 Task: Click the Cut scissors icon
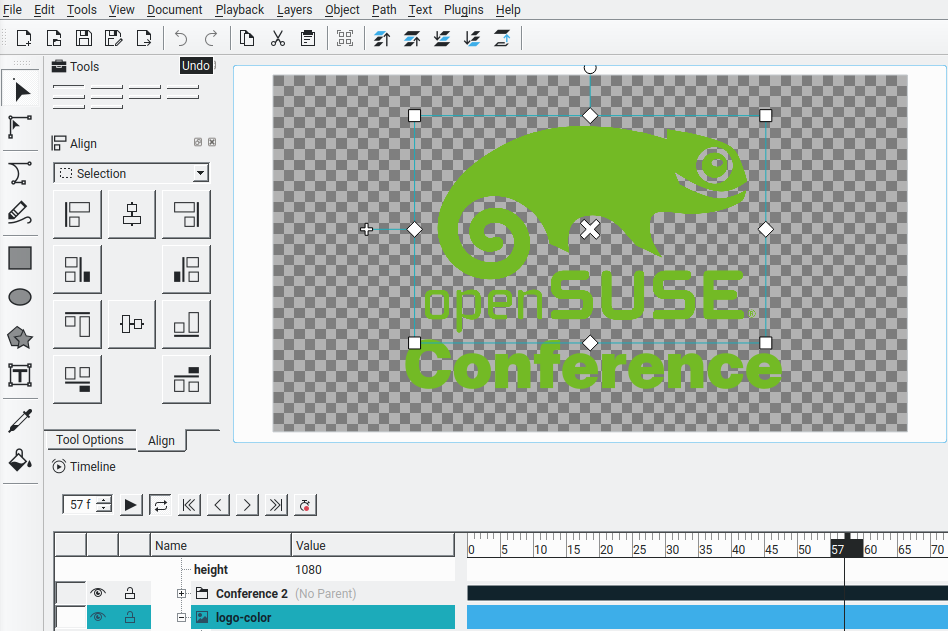278,38
